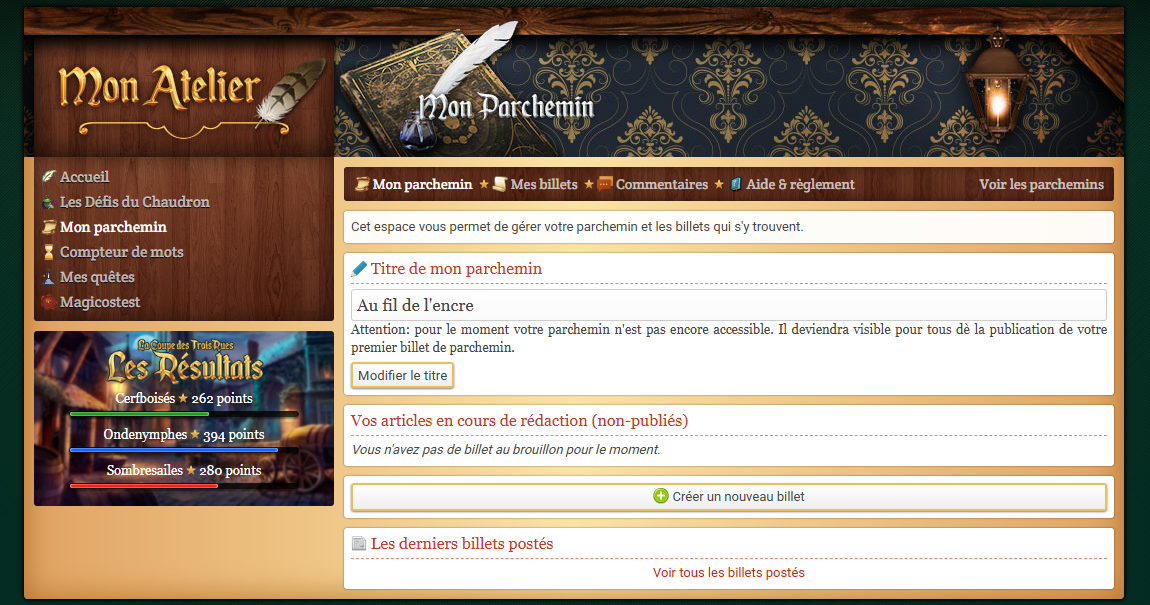Click the blue pencil icon beside Titre de mon parchemin
The width and height of the screenshot is (1150, 605).
point(359,269)
